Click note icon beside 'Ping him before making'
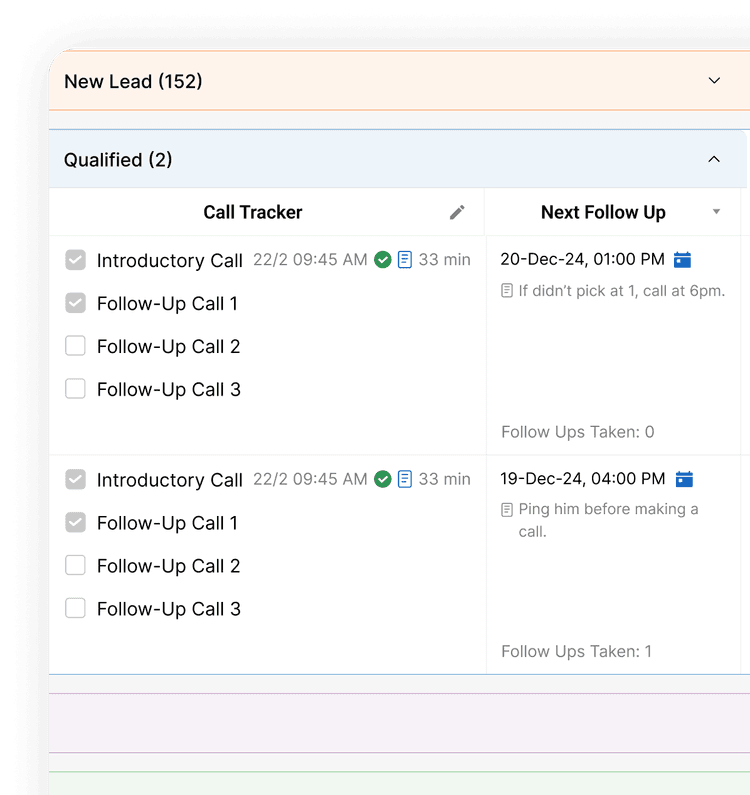The image size is (750, 795). click(507, 510)
